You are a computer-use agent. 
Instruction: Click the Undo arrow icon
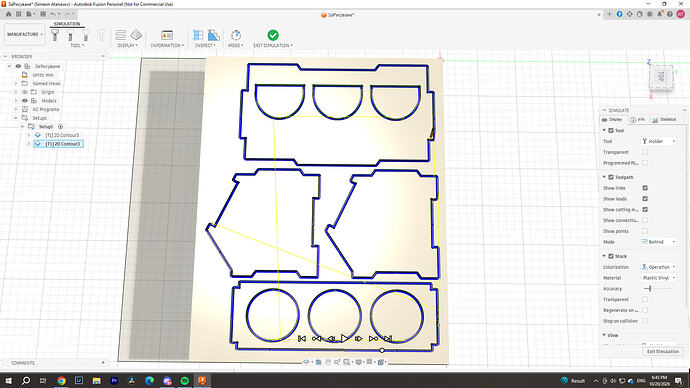(x=53, y=14)
